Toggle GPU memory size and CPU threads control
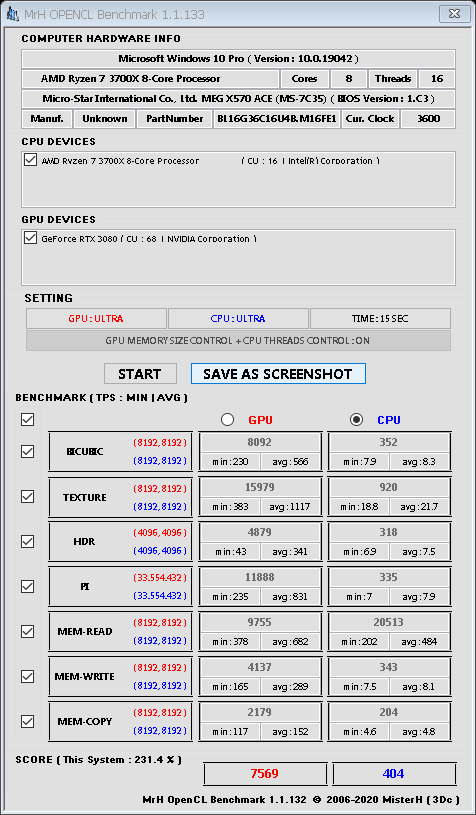This screenshot has width=476, height=815. click(x=239, y=341)
